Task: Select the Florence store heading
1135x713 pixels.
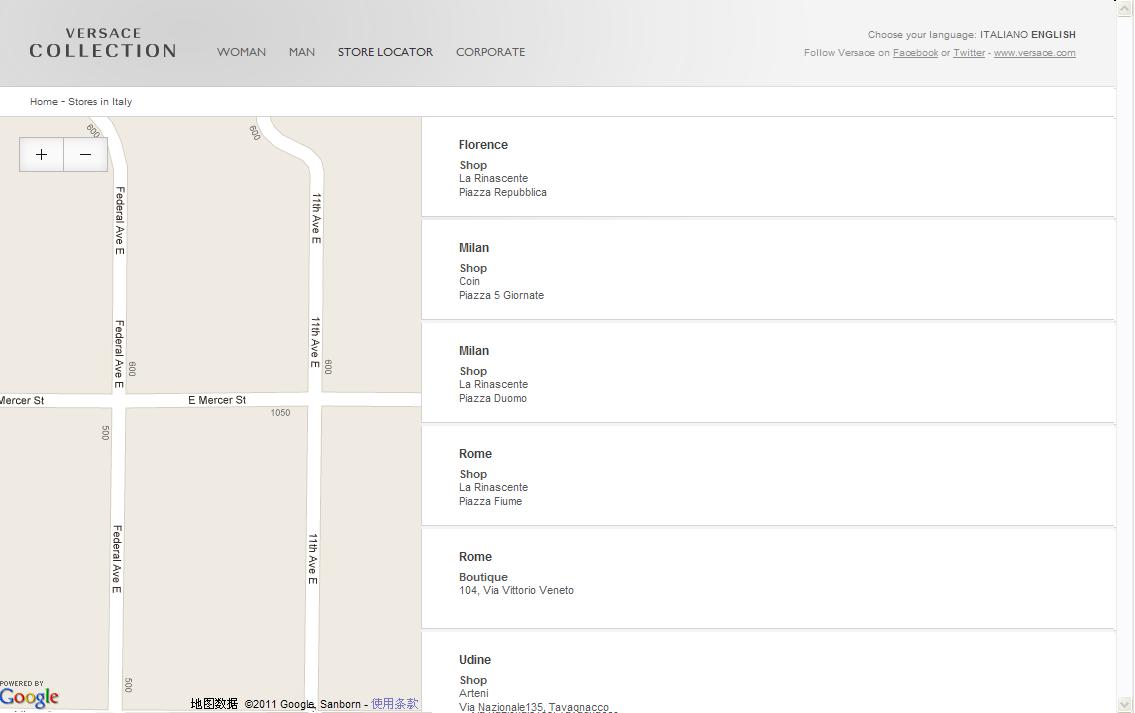Action: [x=483, y=145]
